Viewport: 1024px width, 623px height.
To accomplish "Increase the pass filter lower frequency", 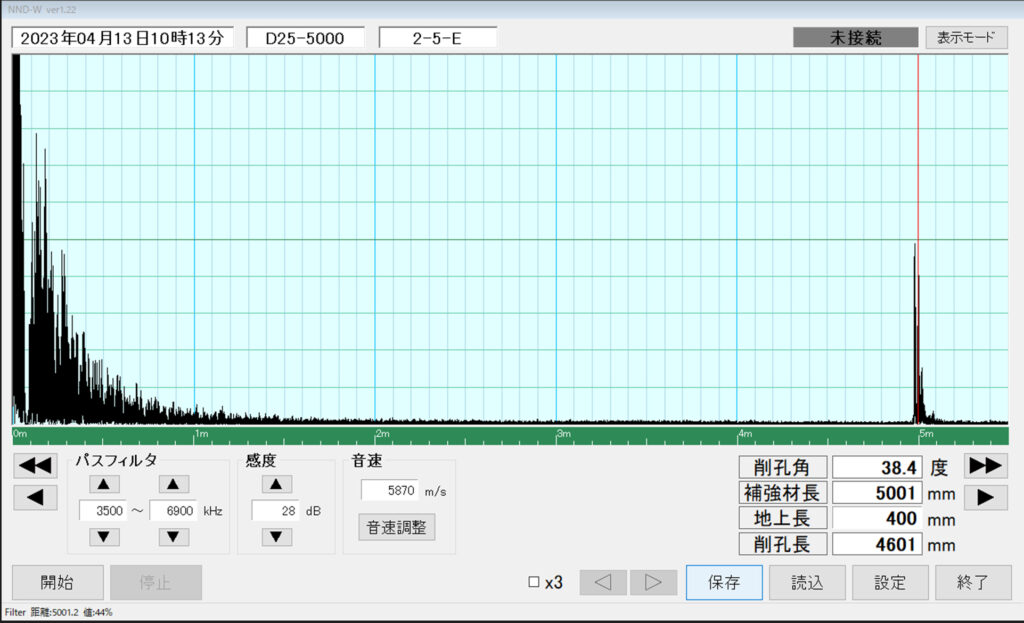I will 105,484.
